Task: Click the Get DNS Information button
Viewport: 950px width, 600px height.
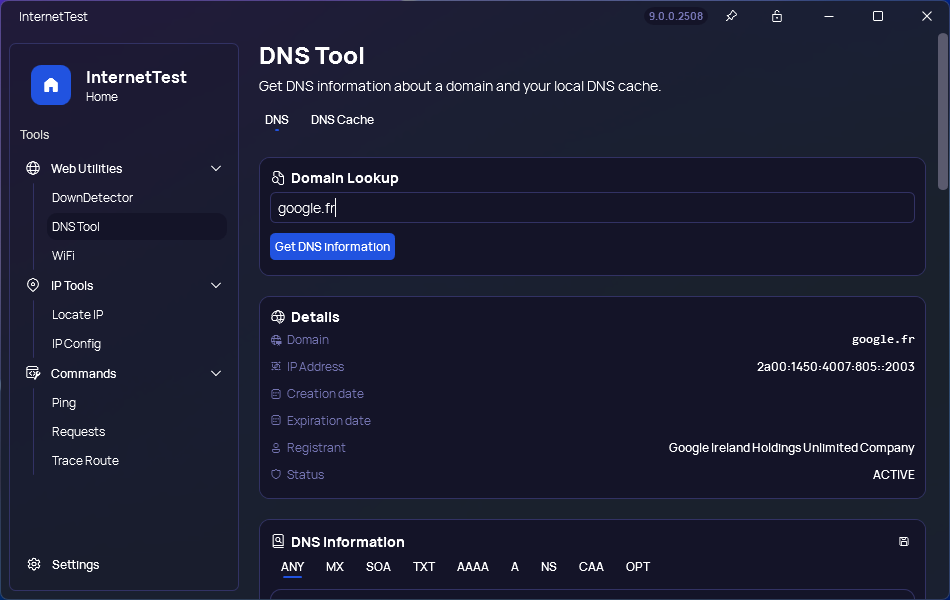Action: [332, 247]
